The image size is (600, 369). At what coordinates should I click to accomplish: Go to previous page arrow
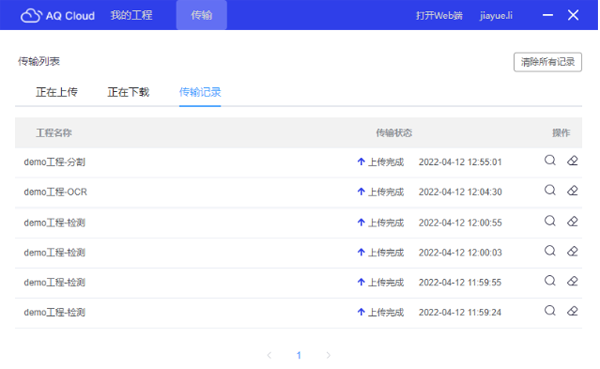pyautogui.click(x=269, y=355)
